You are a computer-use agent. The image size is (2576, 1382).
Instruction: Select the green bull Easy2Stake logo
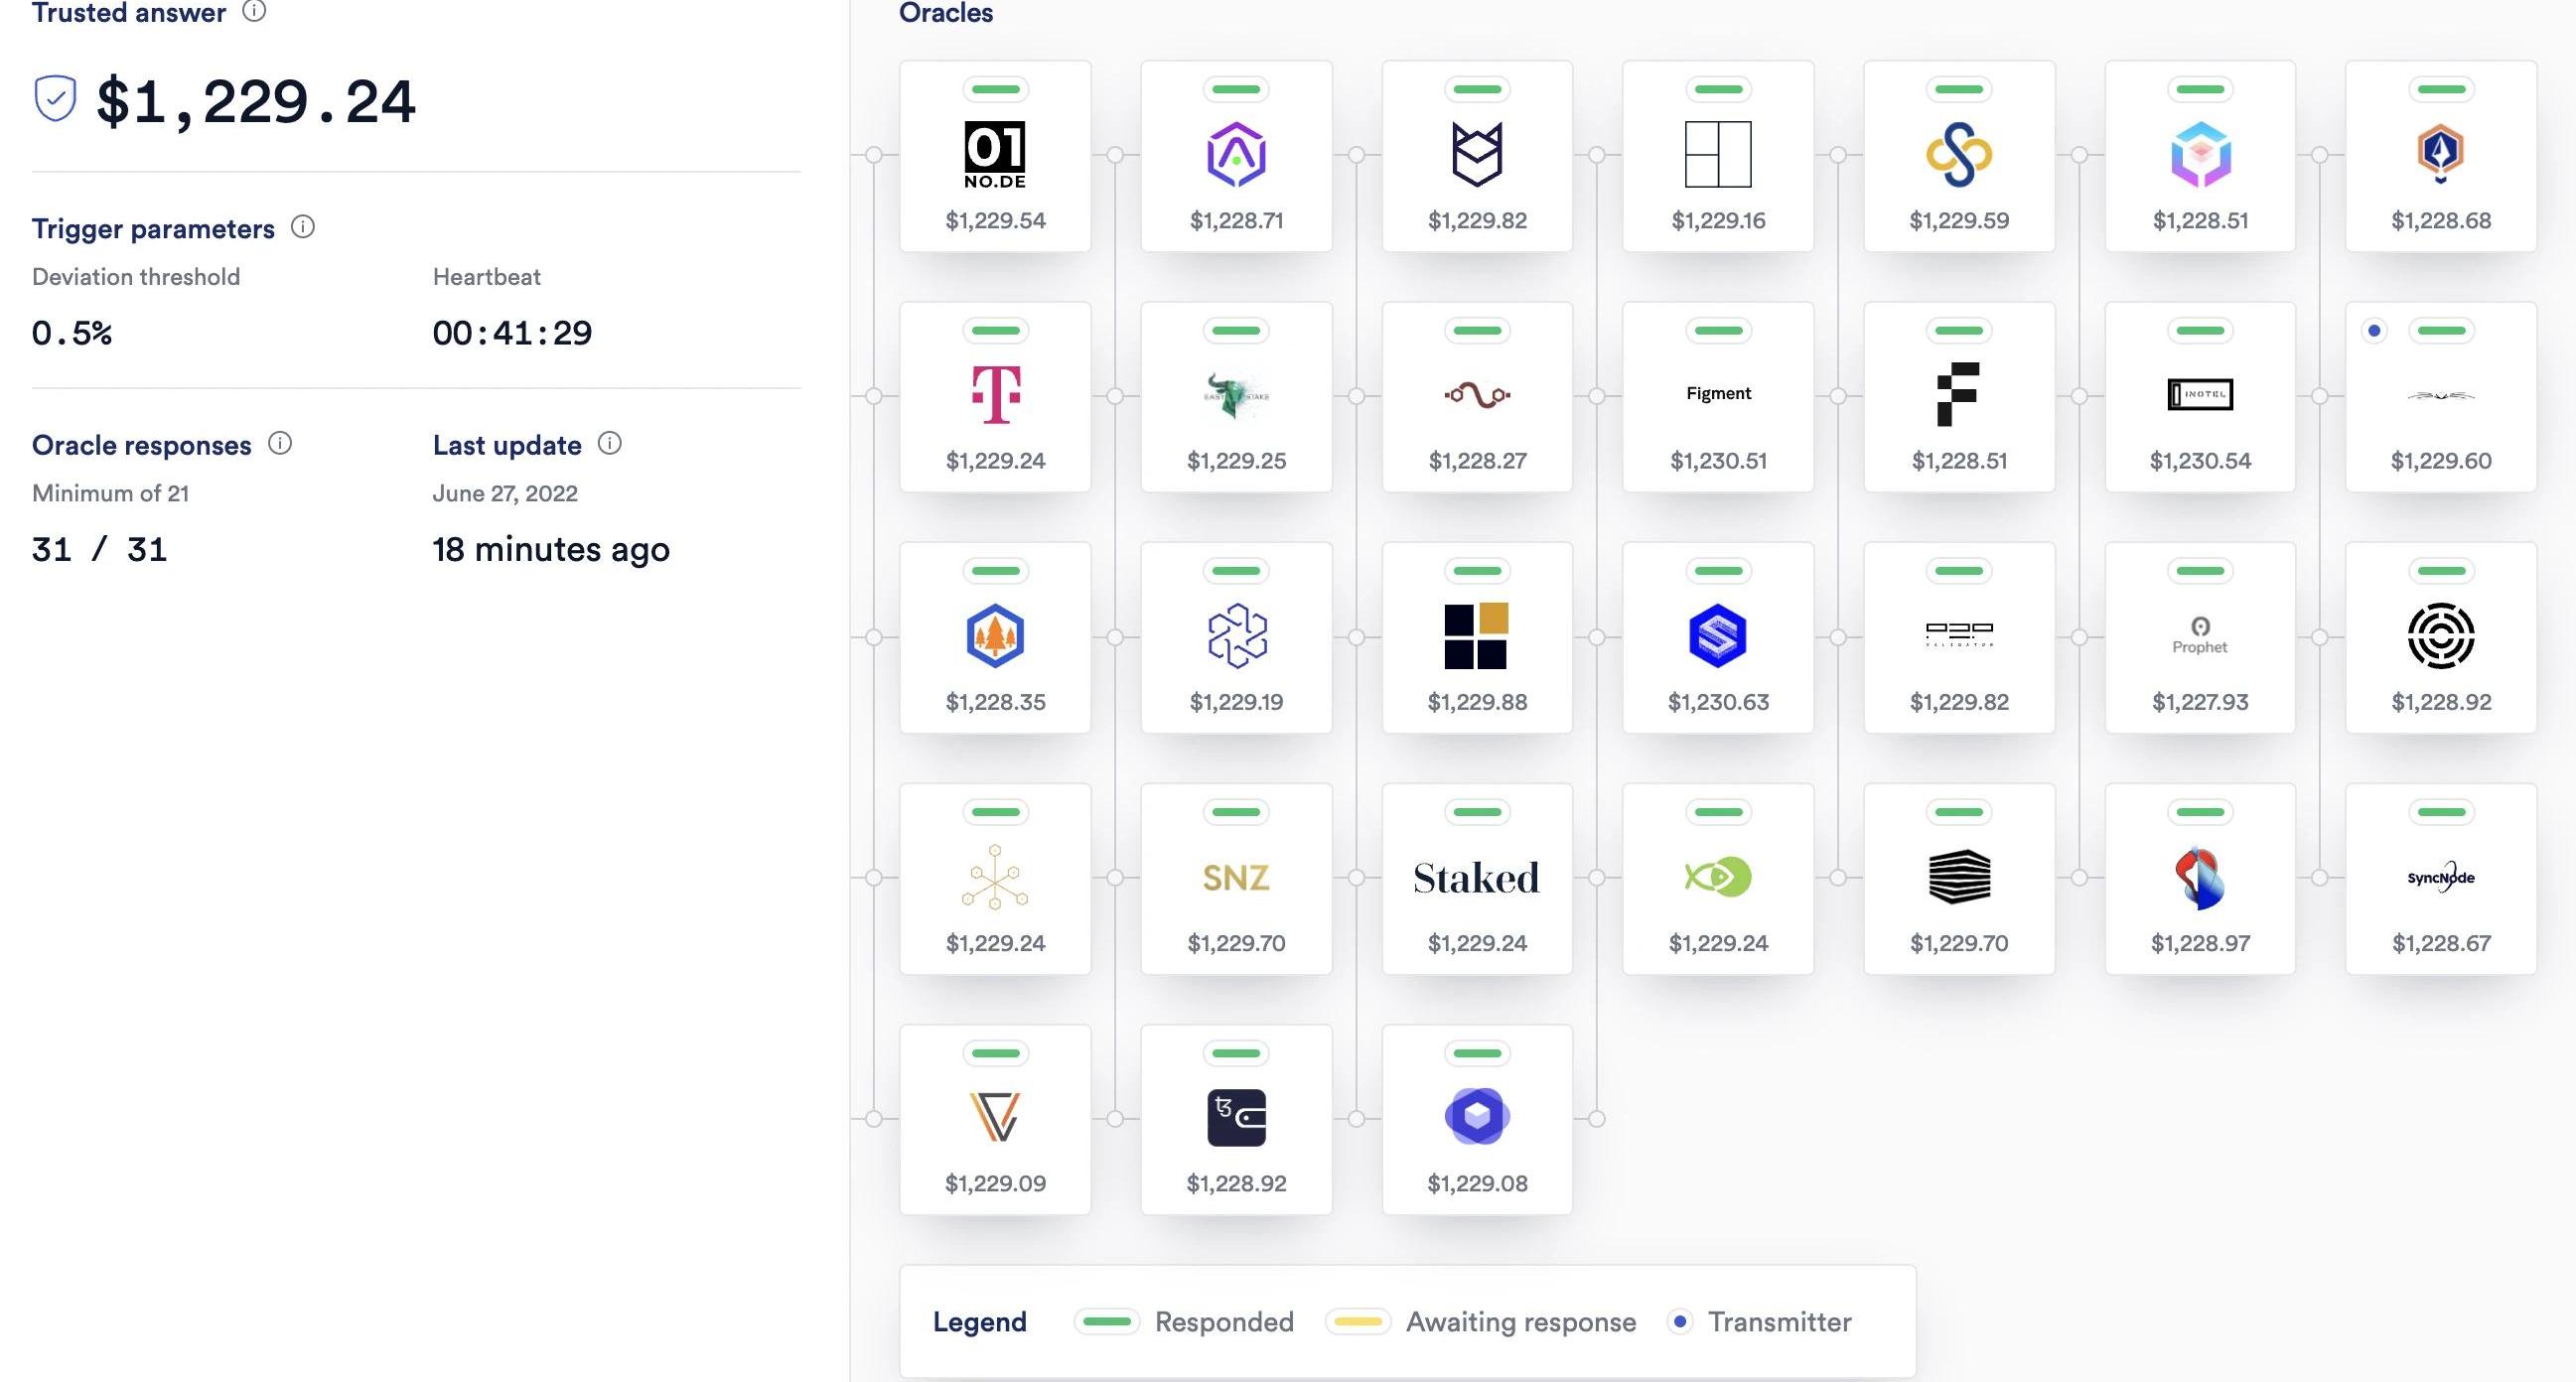pyautogui.click(x=1236, y=395)
